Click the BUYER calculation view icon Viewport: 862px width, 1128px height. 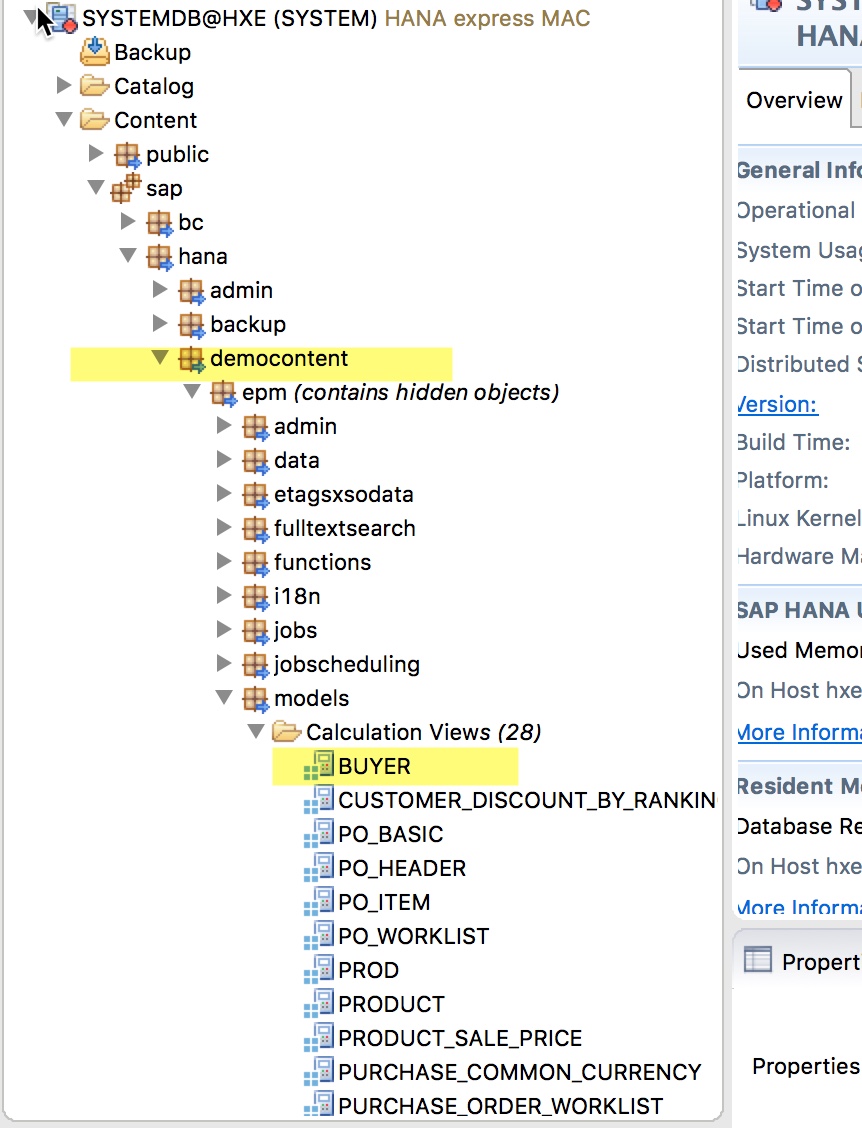coord(319,765)
